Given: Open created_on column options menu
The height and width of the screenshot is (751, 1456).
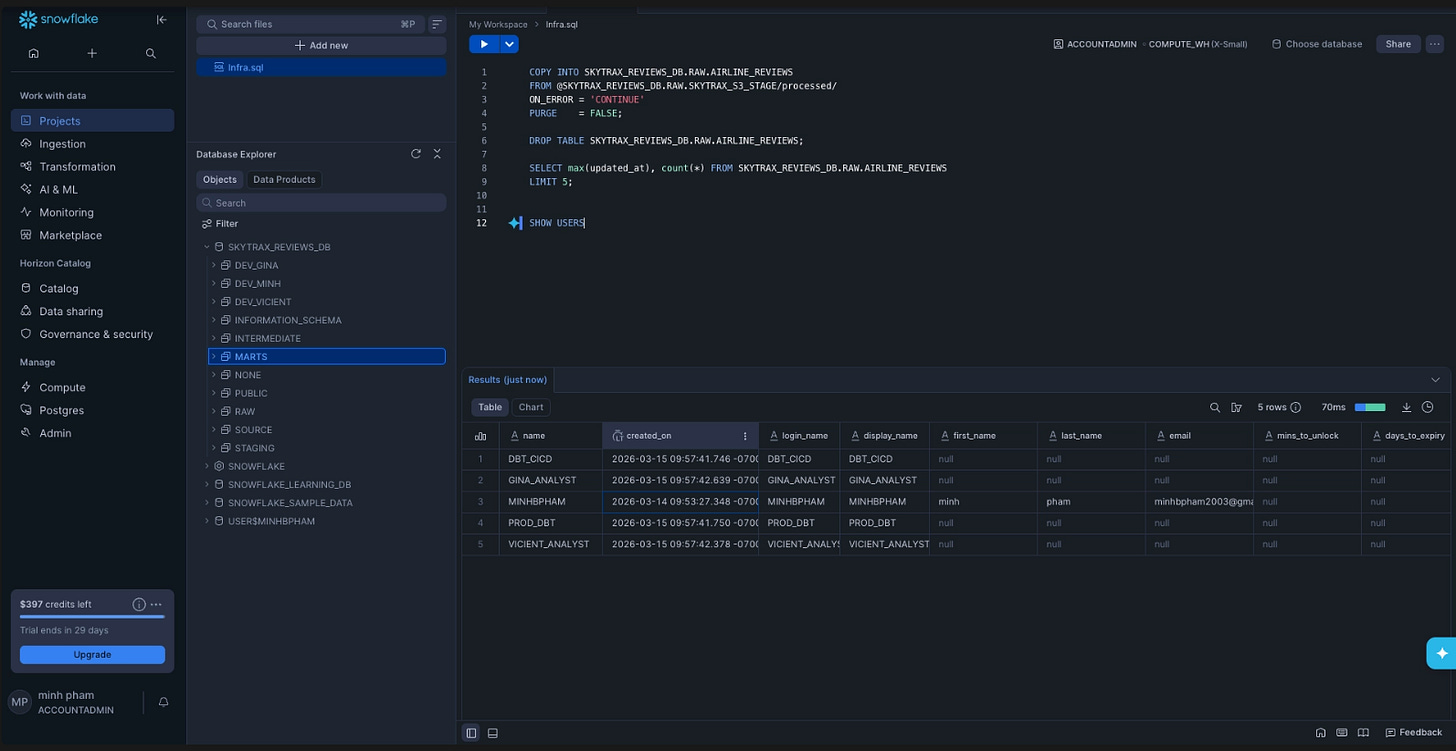Looking at the screenshot, I should click(x=745, y=436).
